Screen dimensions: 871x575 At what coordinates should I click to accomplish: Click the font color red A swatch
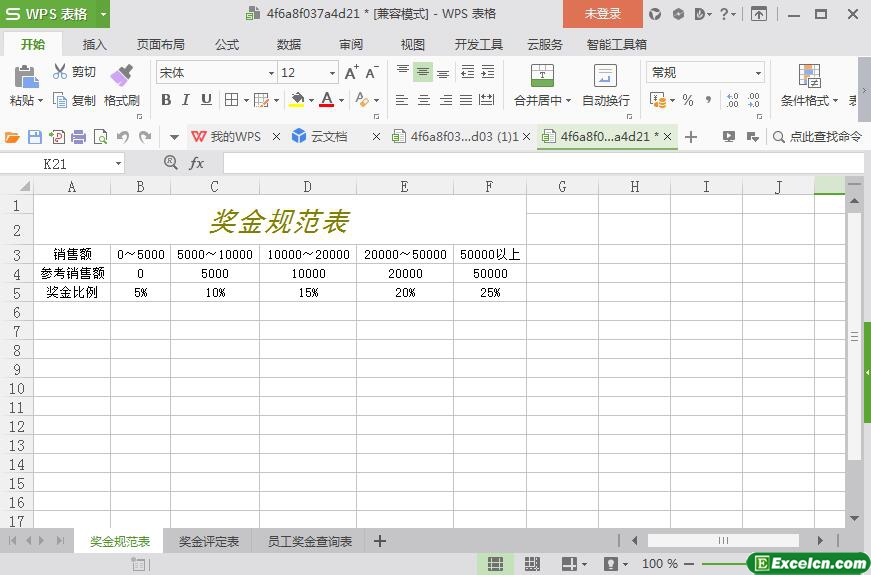point(326,100)
